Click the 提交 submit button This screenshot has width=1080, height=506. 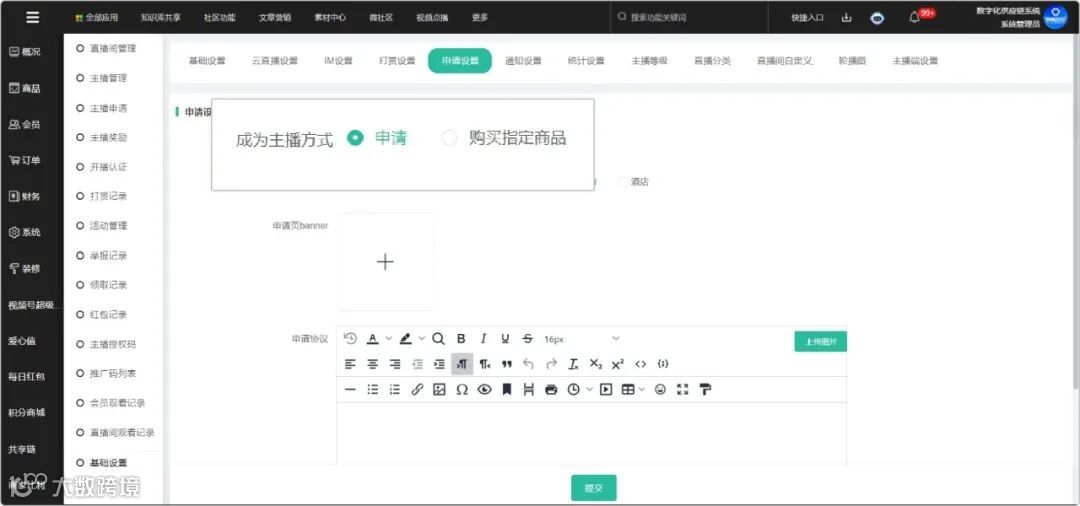click(x=594, y=487)
